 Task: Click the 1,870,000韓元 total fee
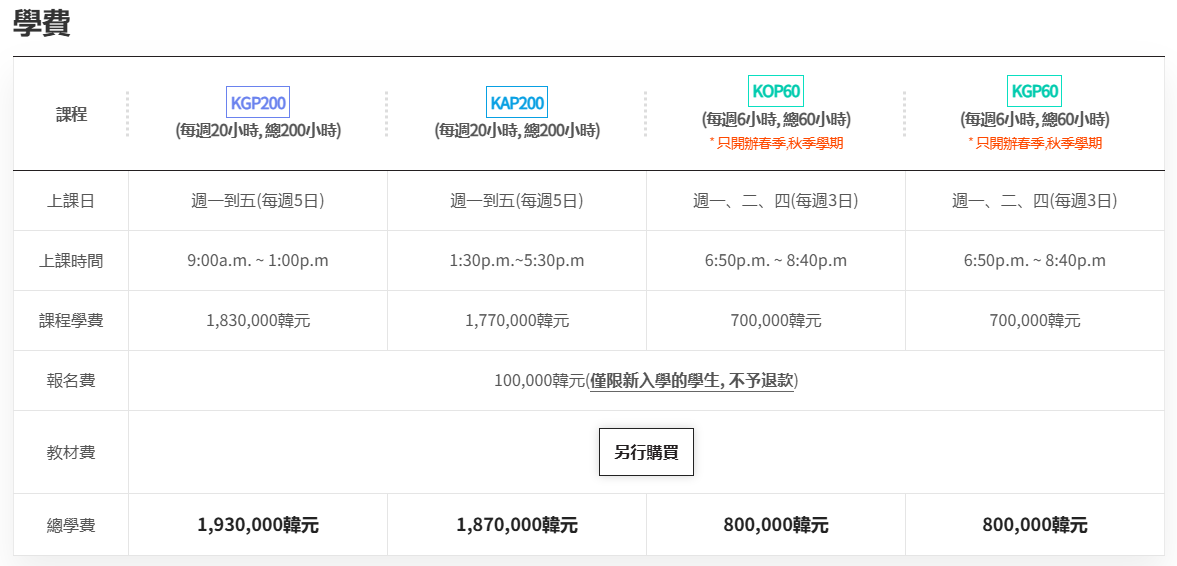pyautogui.click(x=517, y=525)
